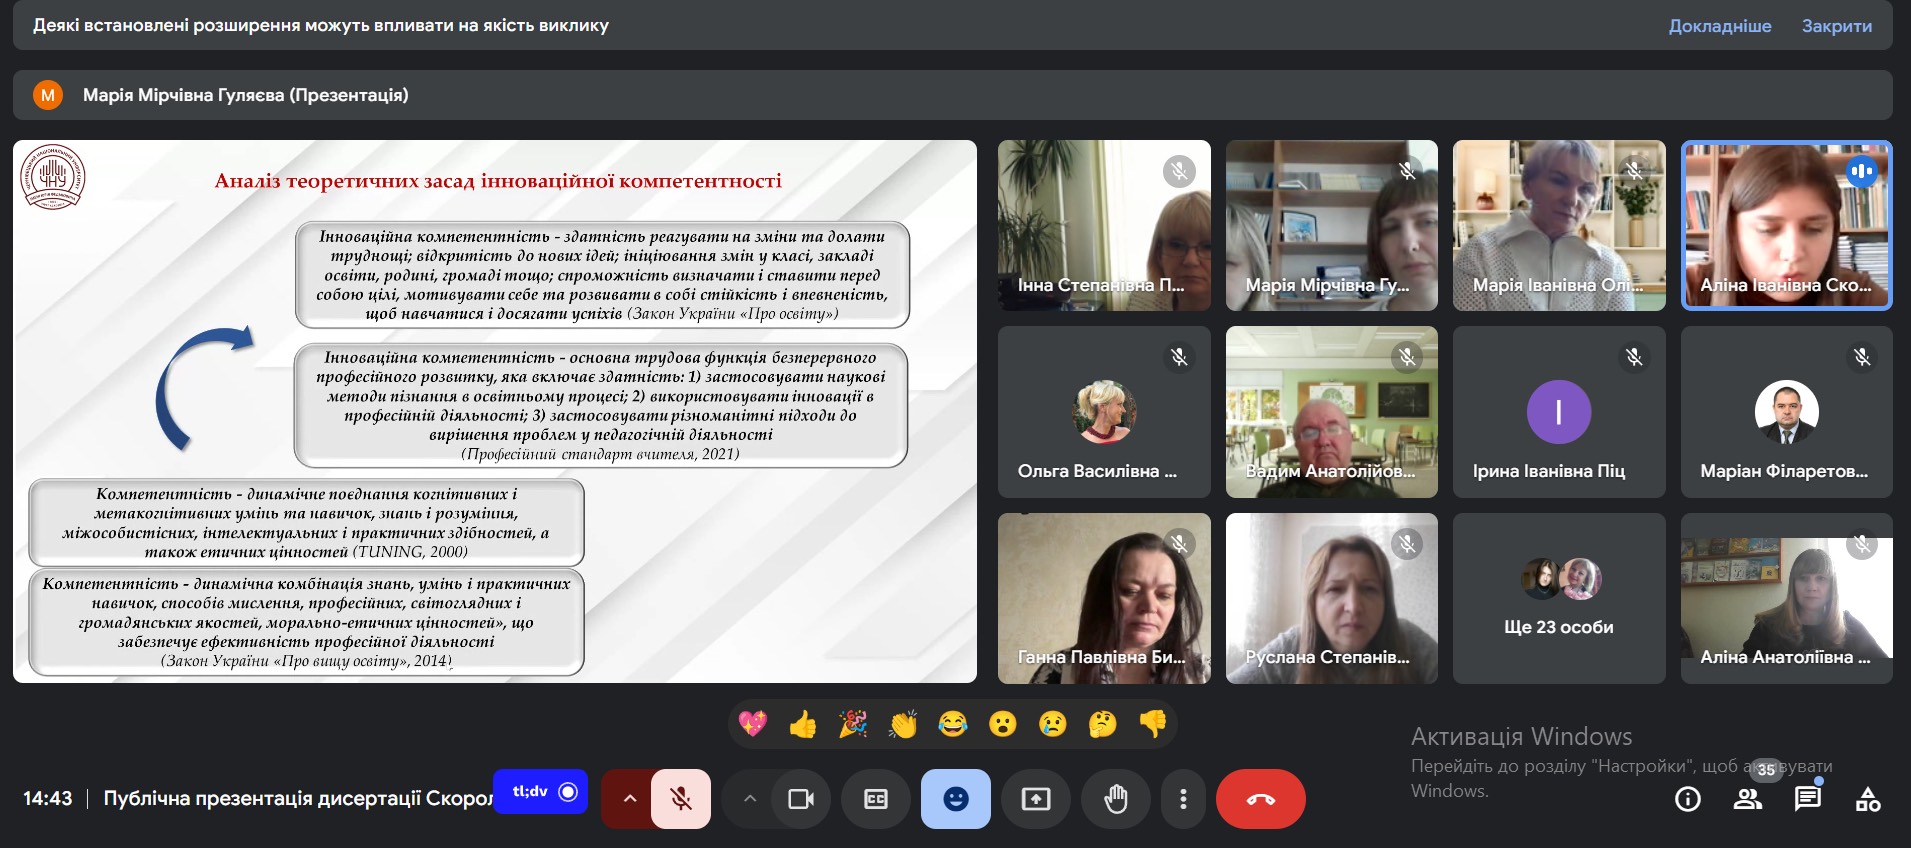Toggle the camera on or off

coord(801,799)
